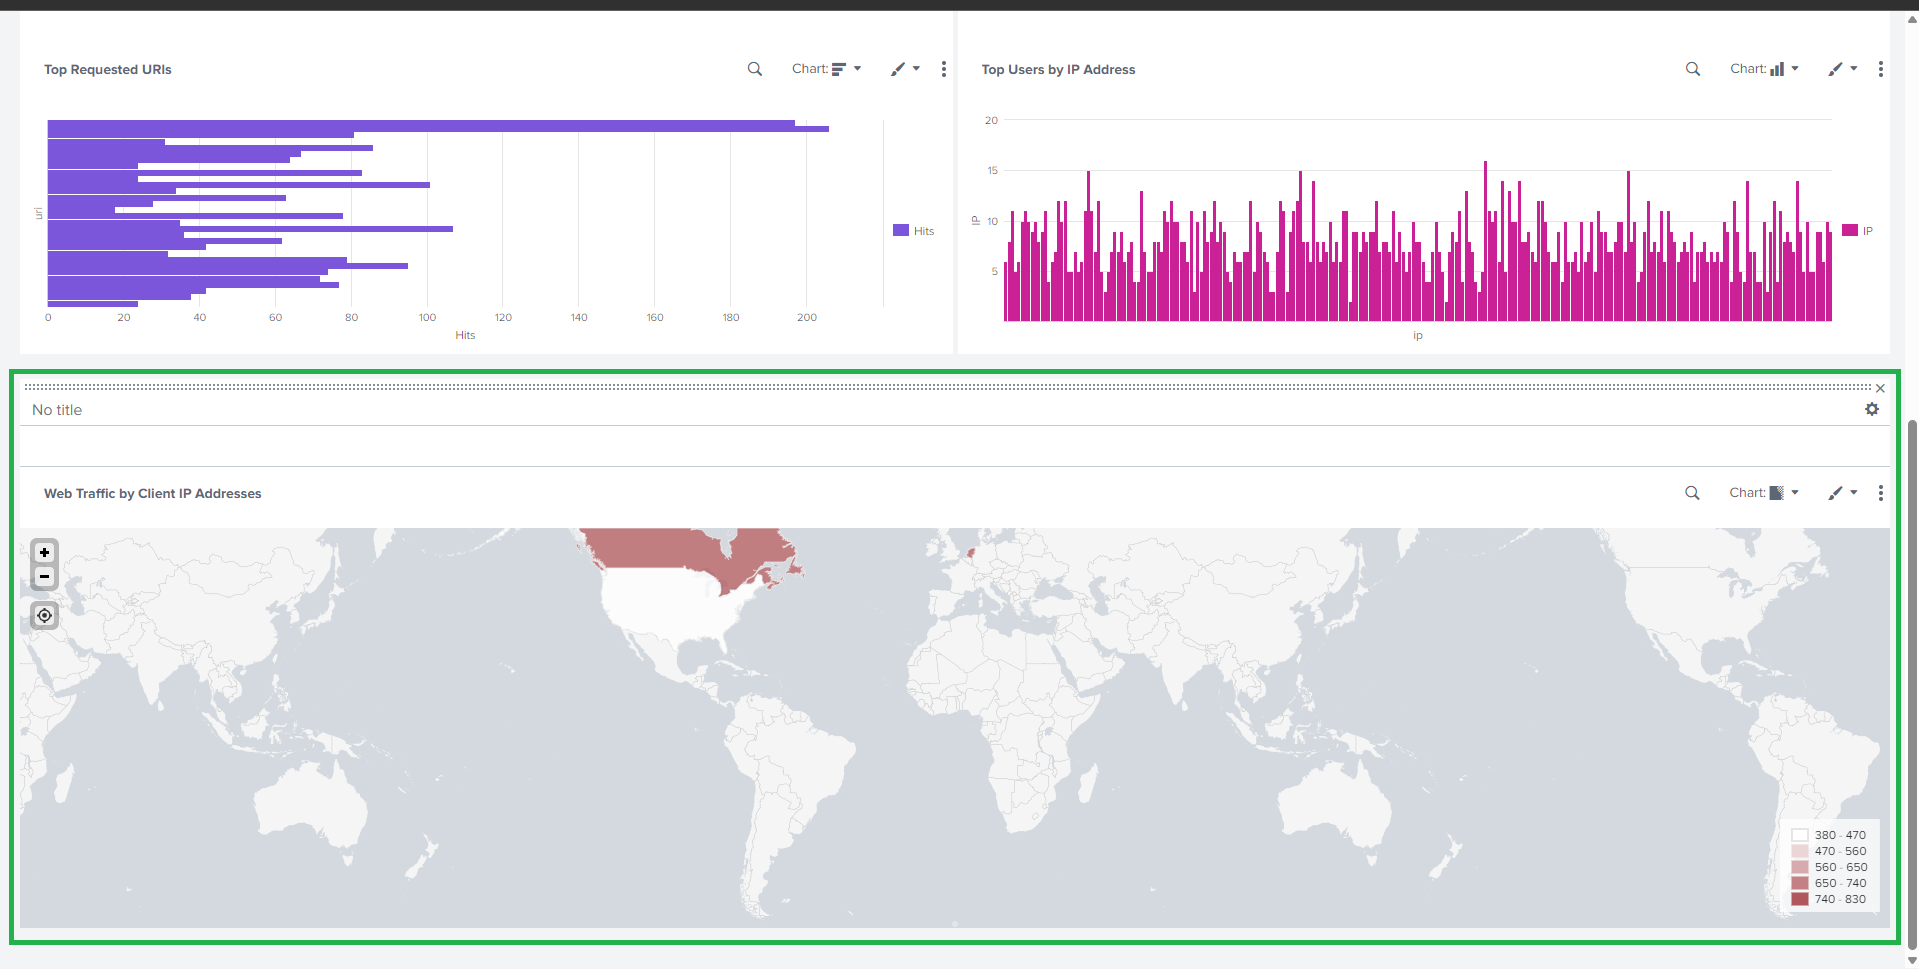
Task: Click the Top Users by IP Address title
Action: pyautogui.click(x=1058, y=69)
